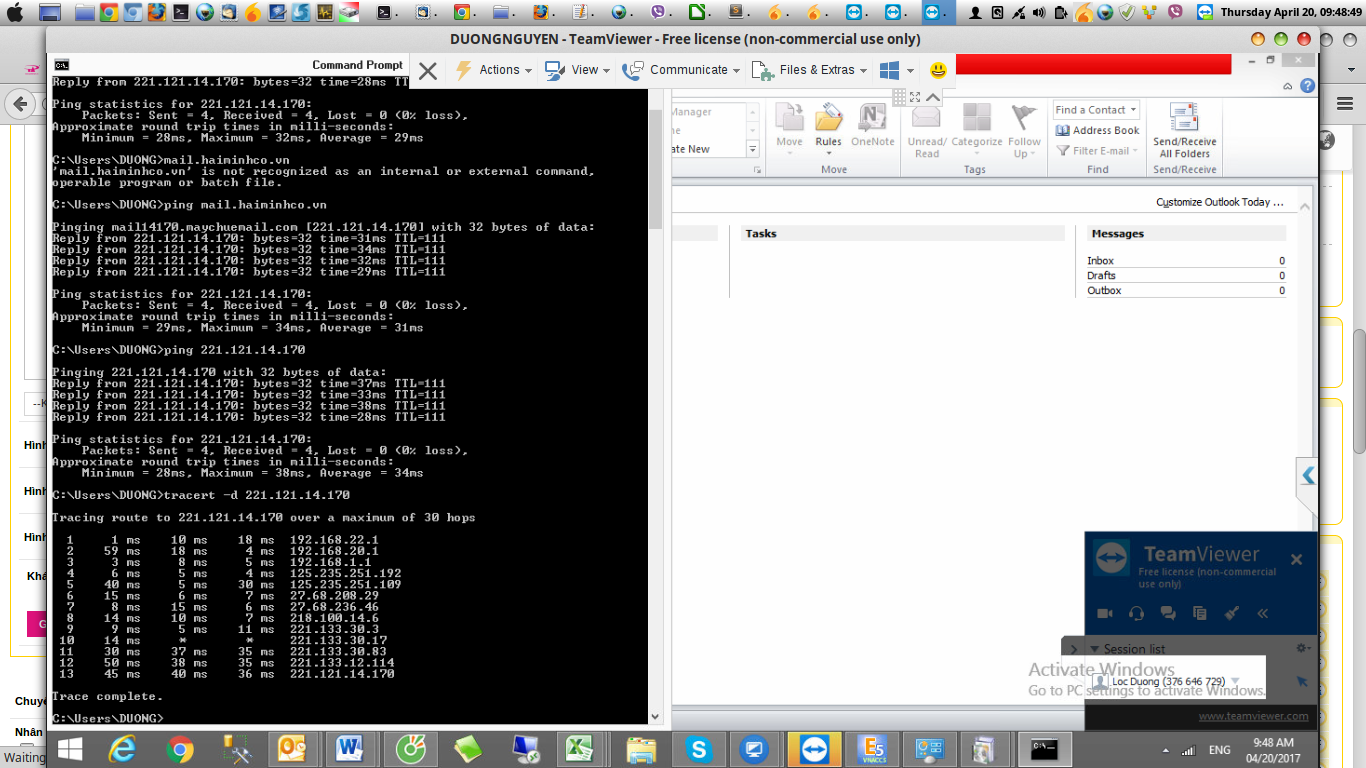Launch Internet Explorer from remote taskbar
Screen dimensions: 1366x768
[x=123, y=749]
